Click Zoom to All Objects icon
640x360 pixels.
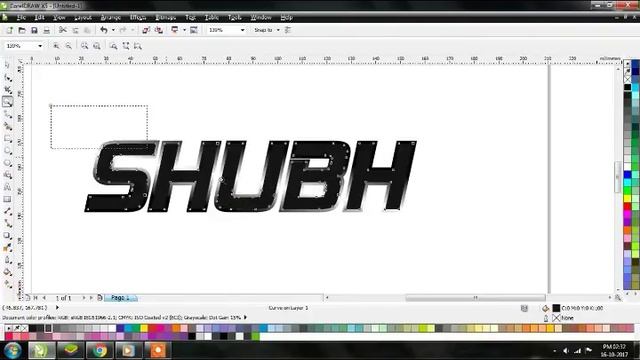97,46
